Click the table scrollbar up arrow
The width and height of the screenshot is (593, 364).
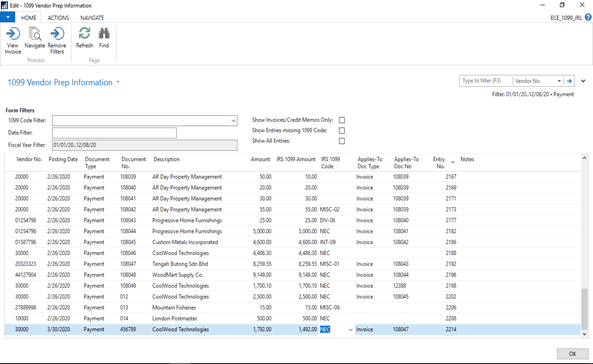click(x=584, y=158)
